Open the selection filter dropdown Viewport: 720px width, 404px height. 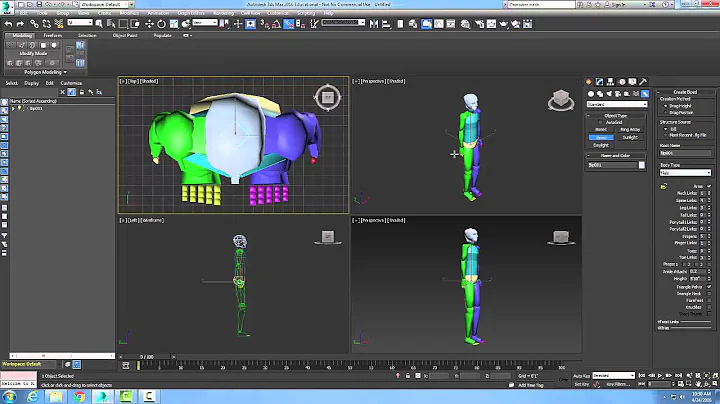pyautogui.click(x=80, y=22)
